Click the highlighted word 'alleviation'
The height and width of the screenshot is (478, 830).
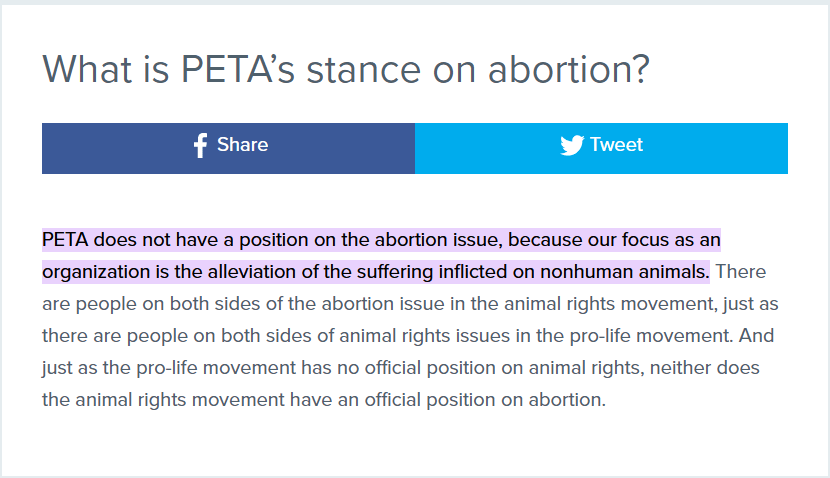coord(252,272)
